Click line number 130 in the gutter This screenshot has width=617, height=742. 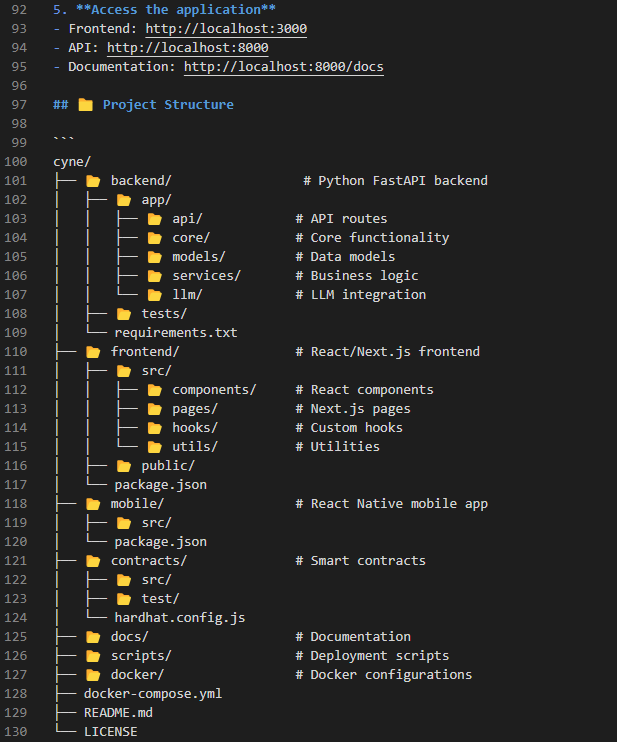[16, 732]
